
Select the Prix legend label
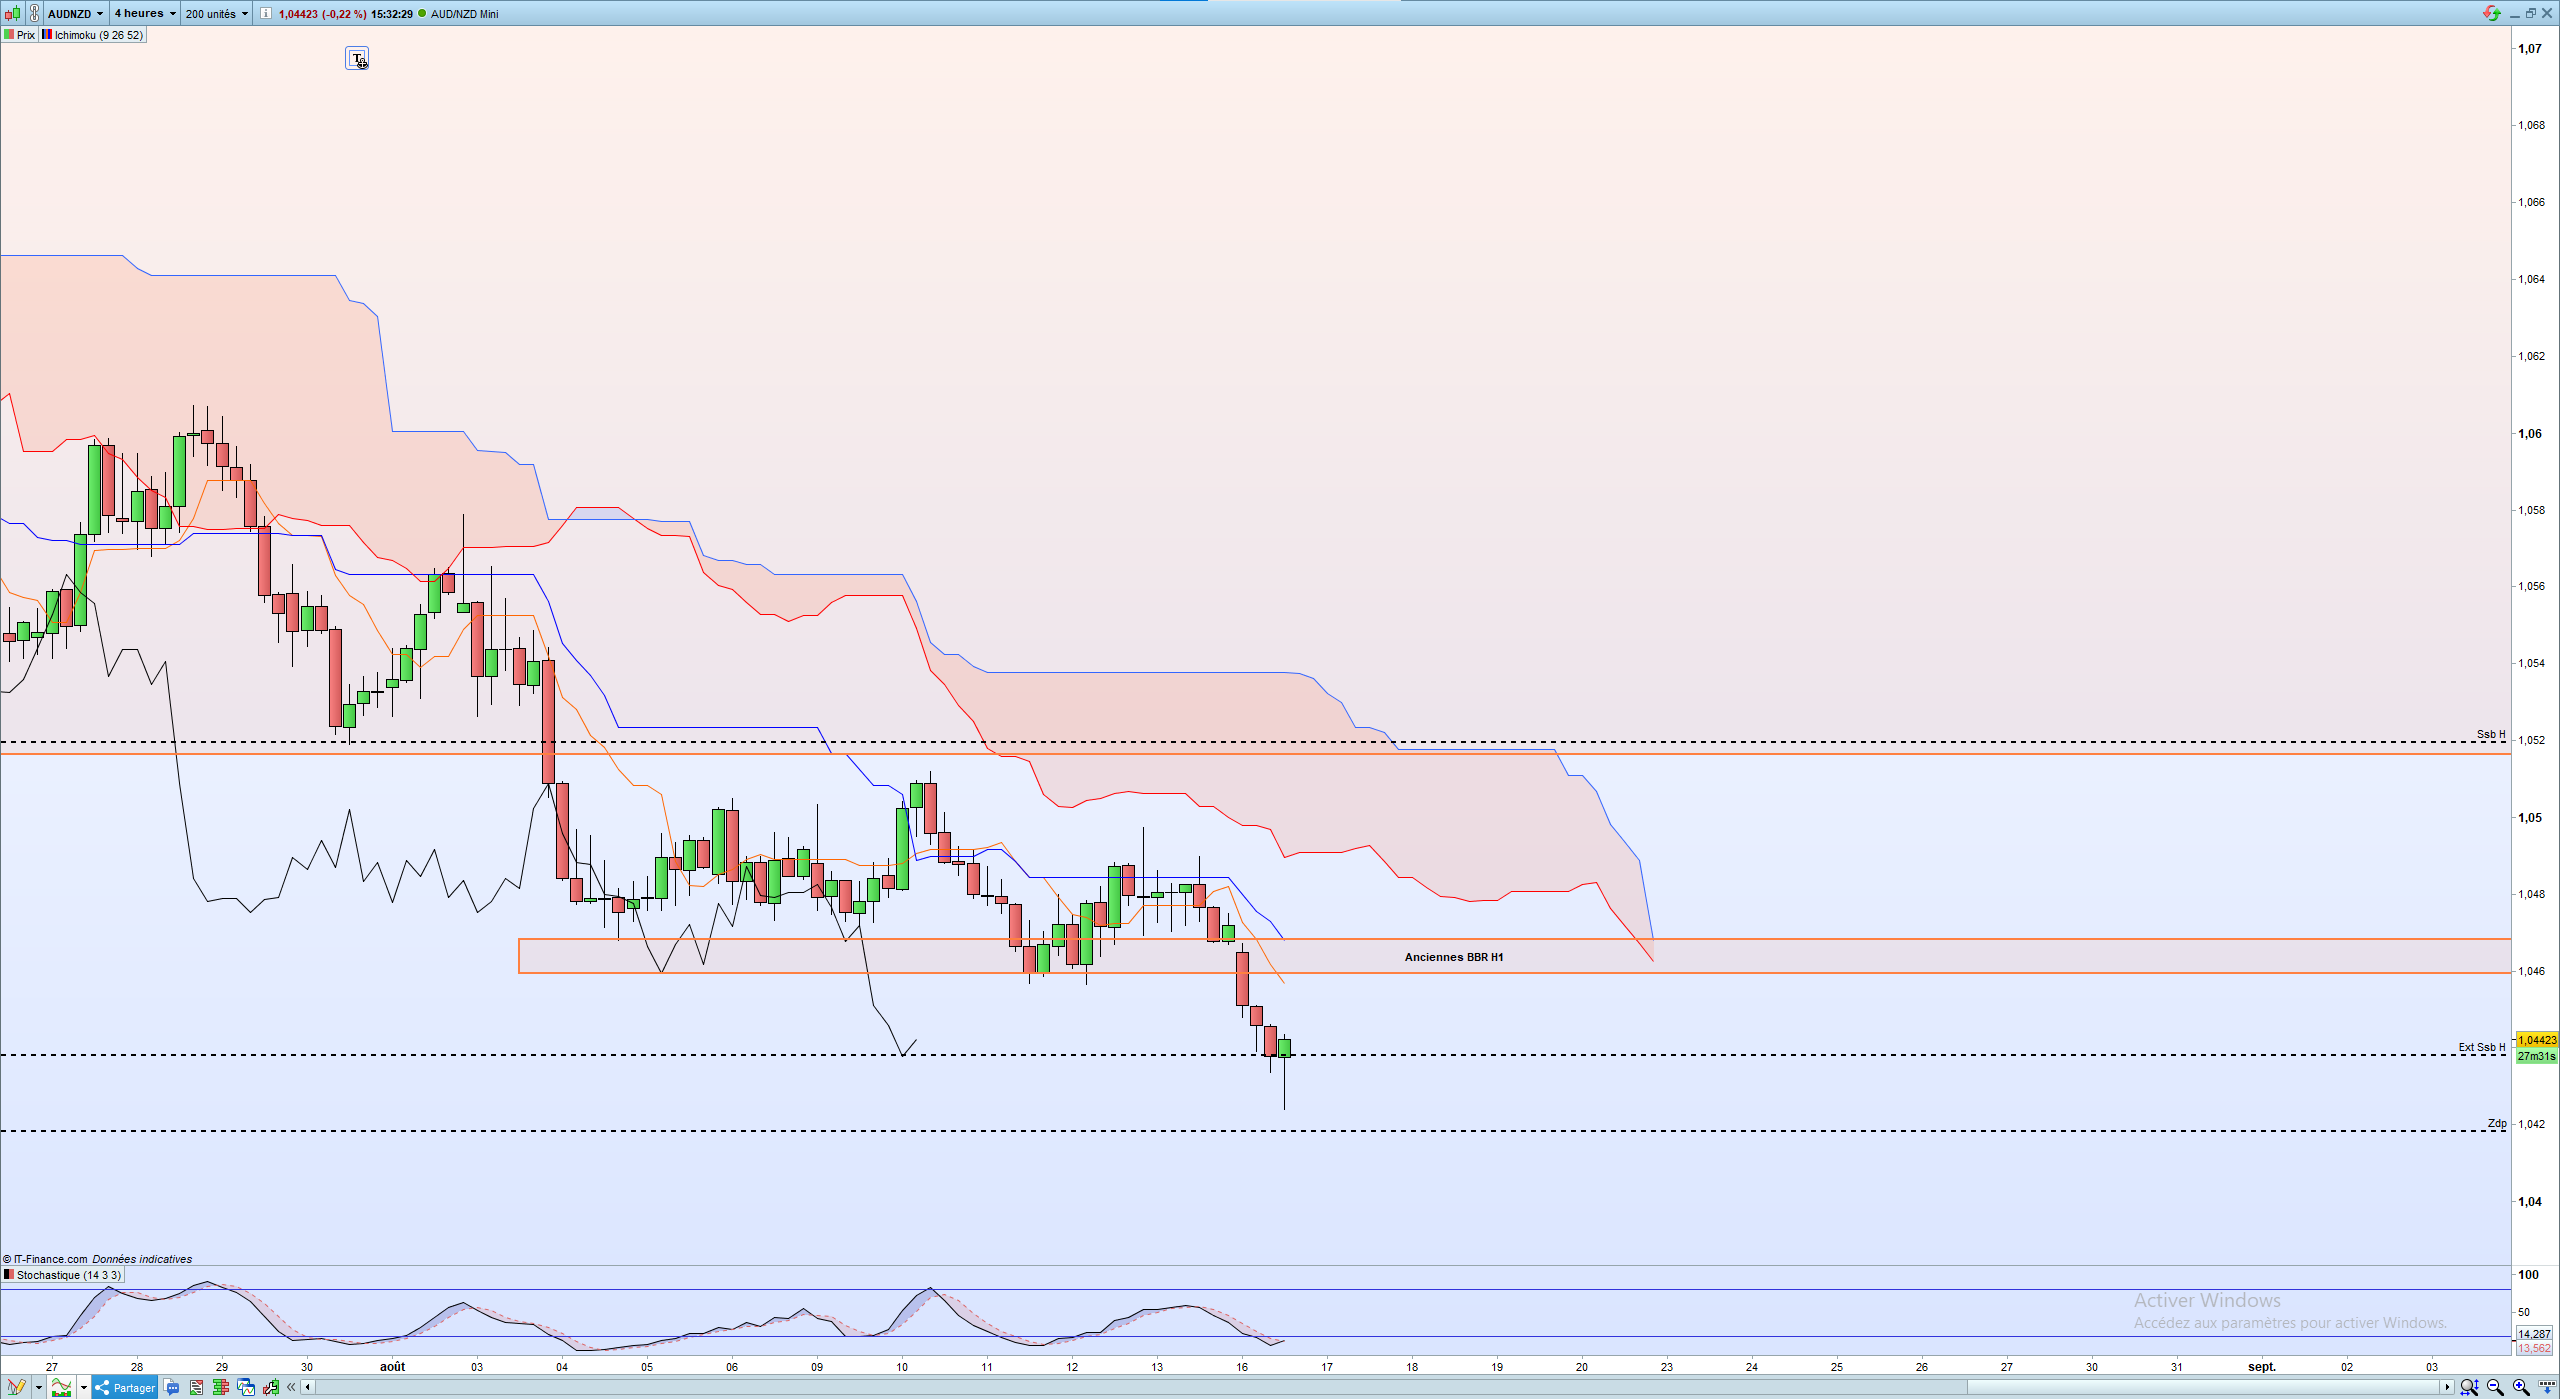coord(20,35)
